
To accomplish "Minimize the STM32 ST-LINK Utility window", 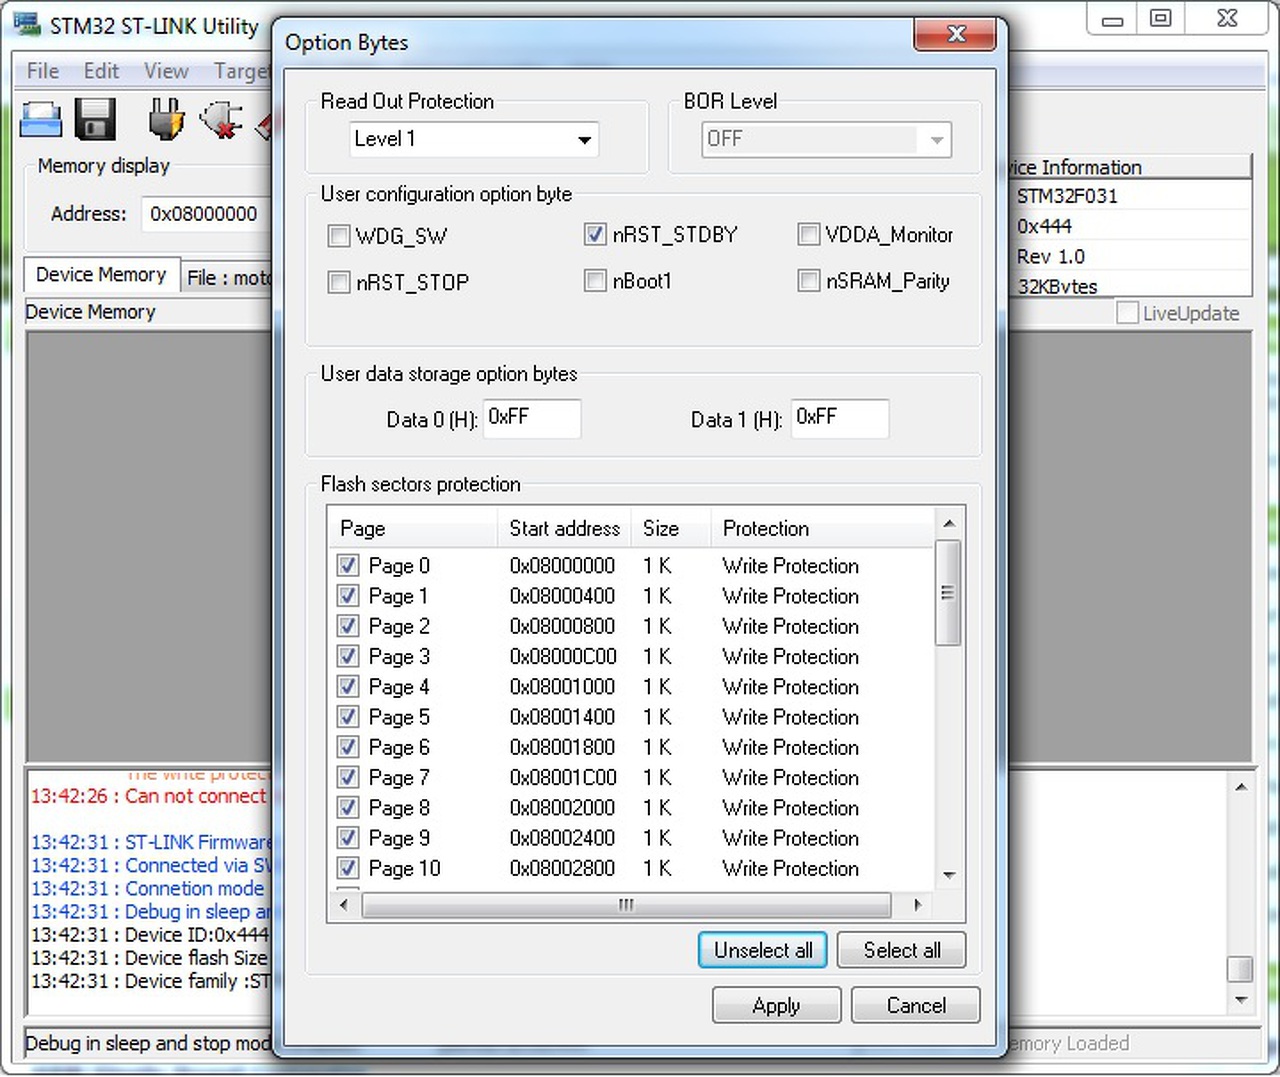I will (1112, 18).
